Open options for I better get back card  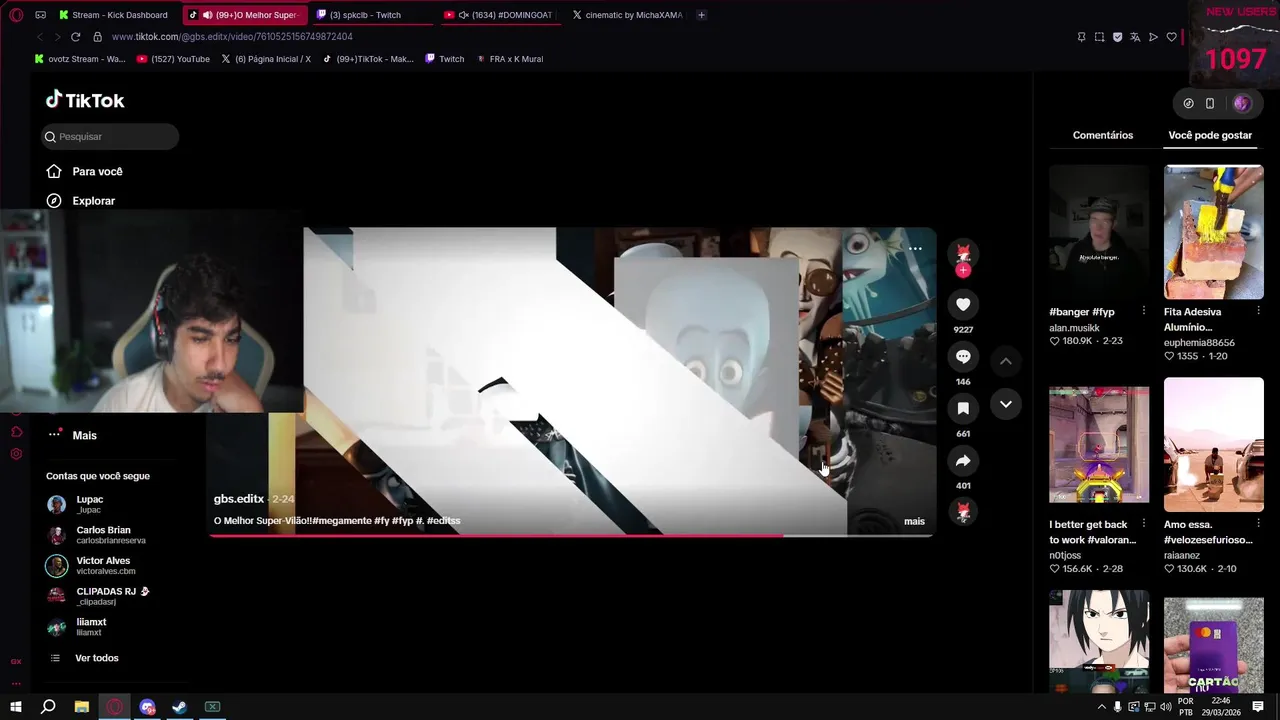[x=1144, y=525]
